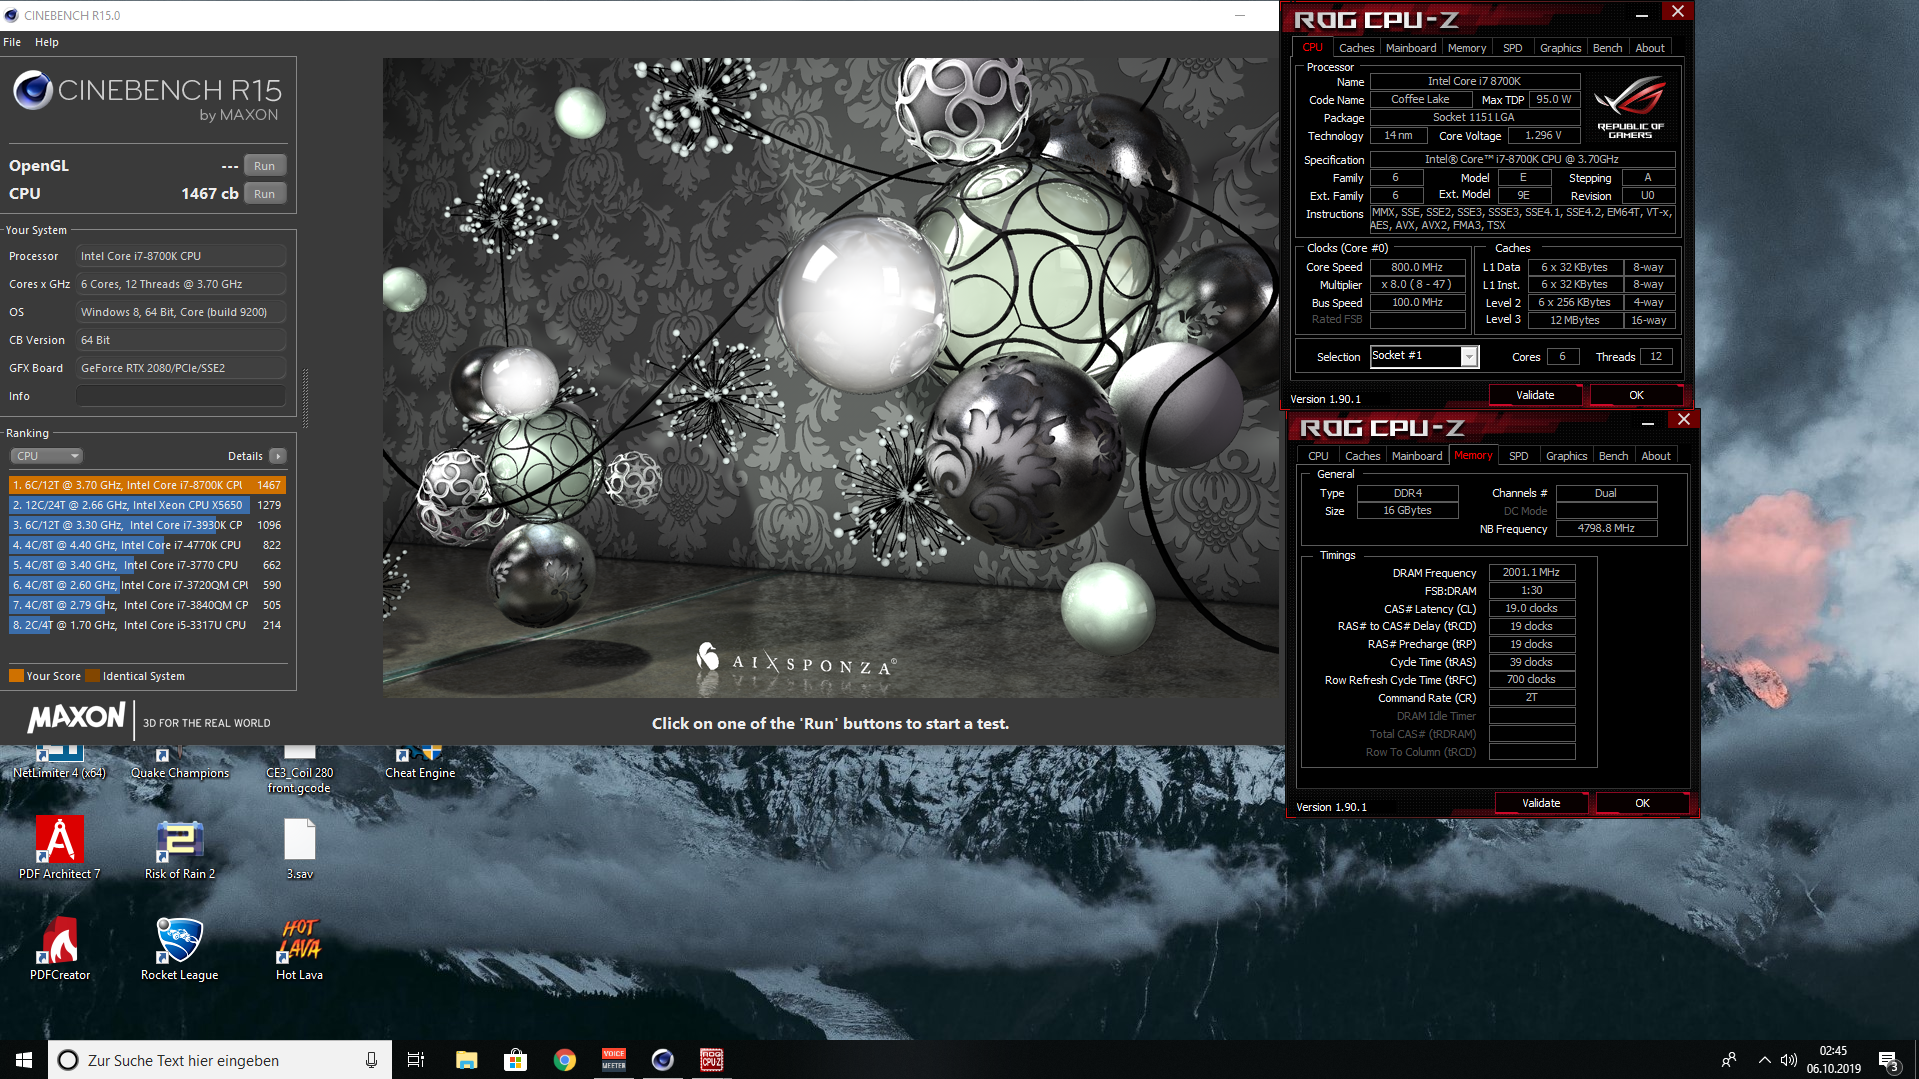Click the Info input field
Viewport: 1919px width, 1079px height.
point(181,396)
